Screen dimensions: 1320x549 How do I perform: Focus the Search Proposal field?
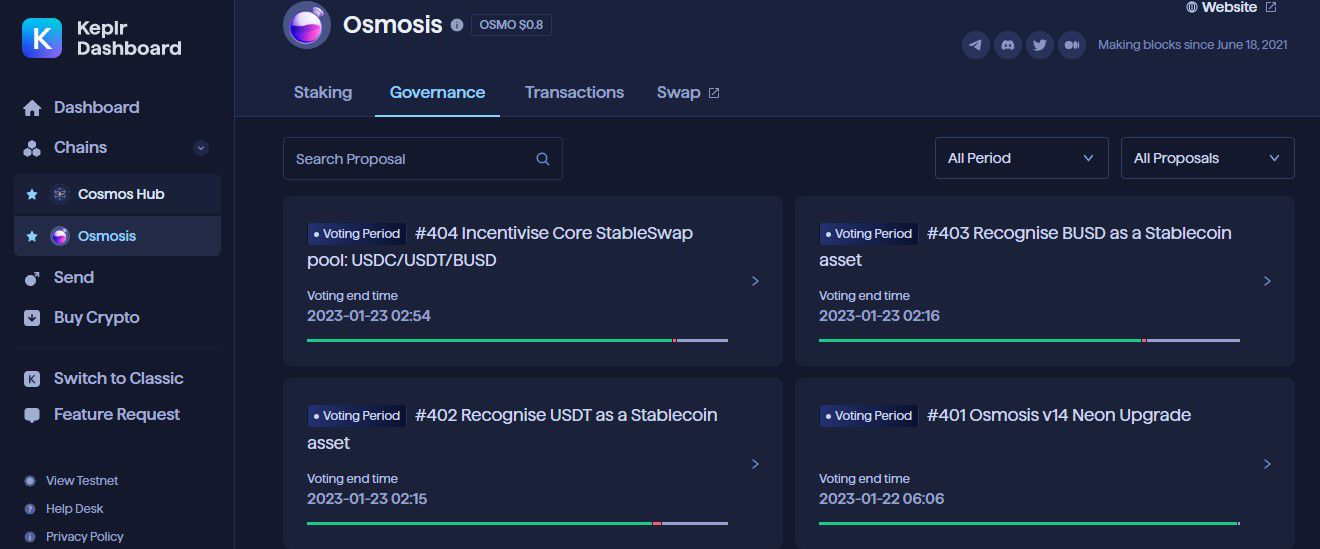coord(423,159)
